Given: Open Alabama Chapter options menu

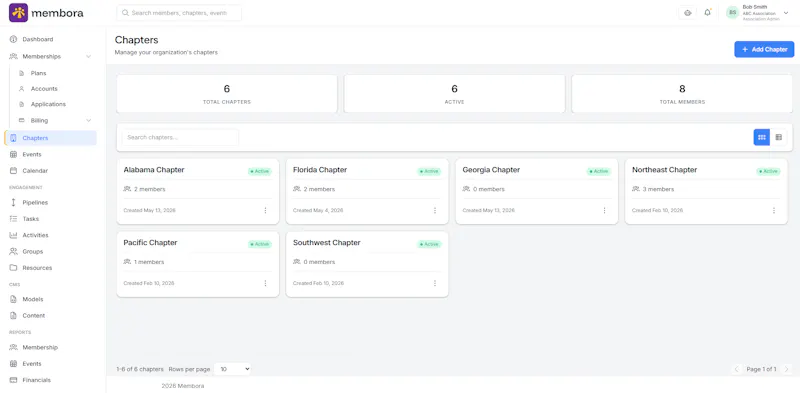Looking at the screenshot, I should tap(265, 210).
